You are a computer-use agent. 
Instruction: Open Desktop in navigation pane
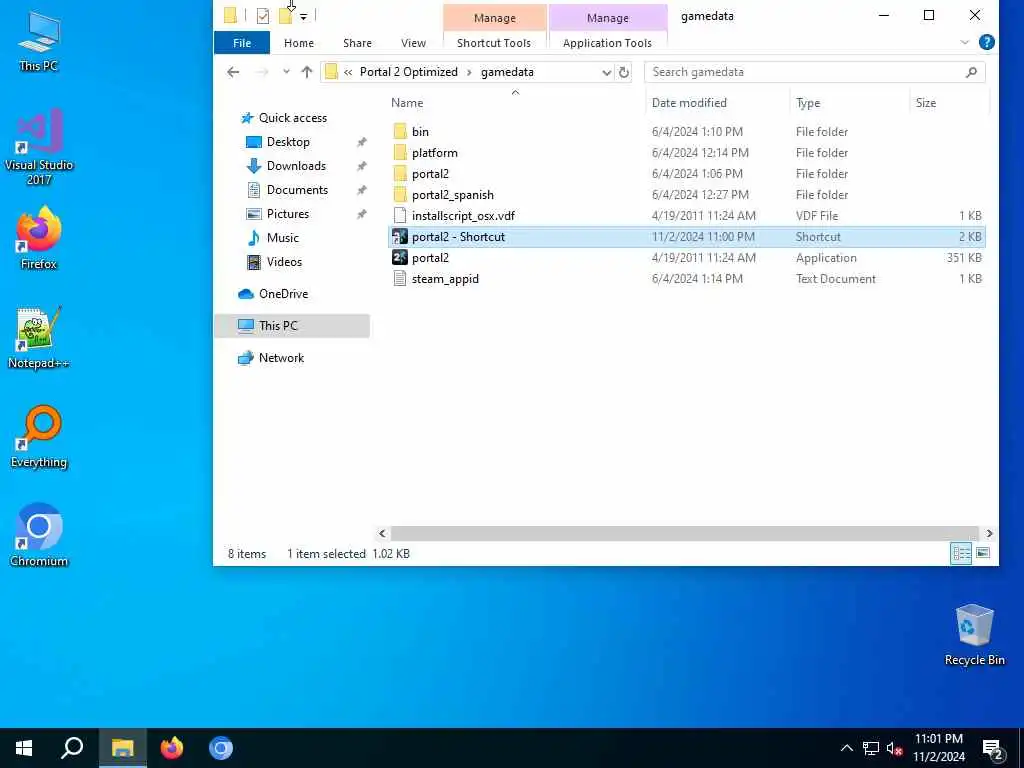(288, 142)
